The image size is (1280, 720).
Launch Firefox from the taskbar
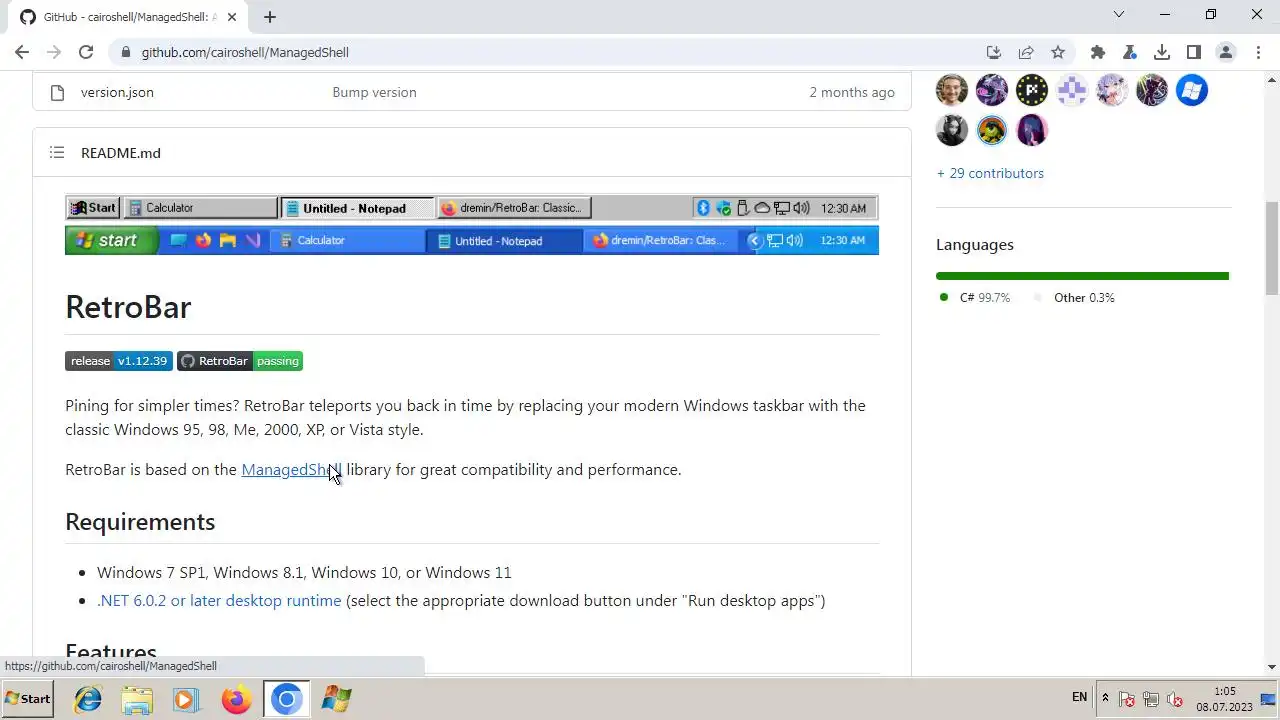[x=236, y=699]
